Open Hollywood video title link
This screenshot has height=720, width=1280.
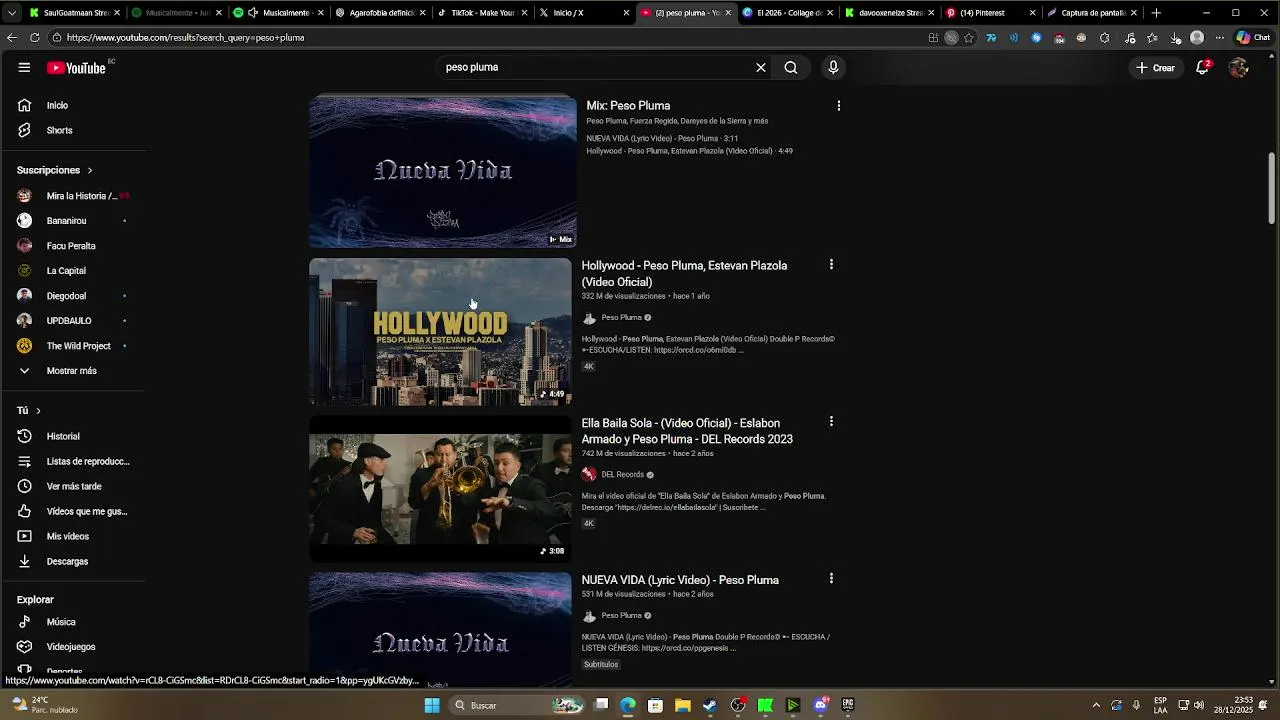point(684,274)
